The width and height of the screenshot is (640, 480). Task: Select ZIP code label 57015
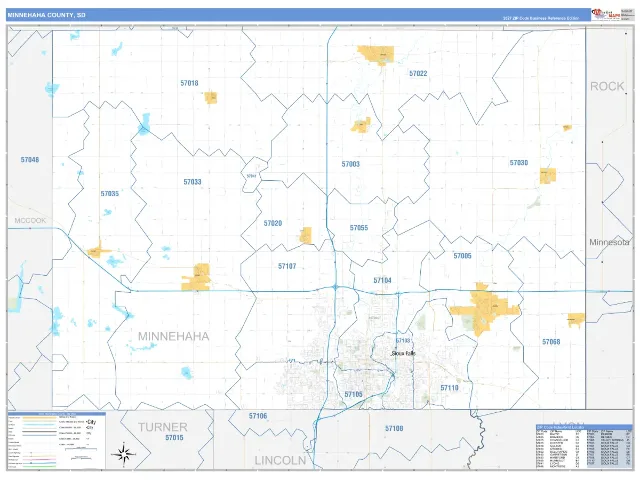click(x=174, y=438)
